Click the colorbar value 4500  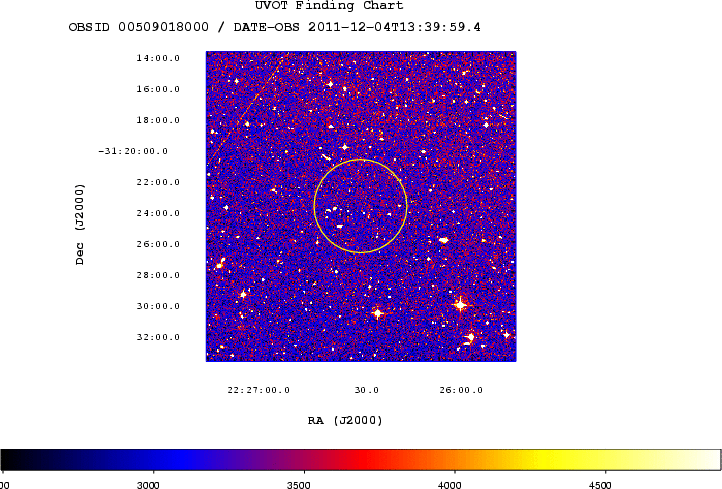click(x=600, y=485)
